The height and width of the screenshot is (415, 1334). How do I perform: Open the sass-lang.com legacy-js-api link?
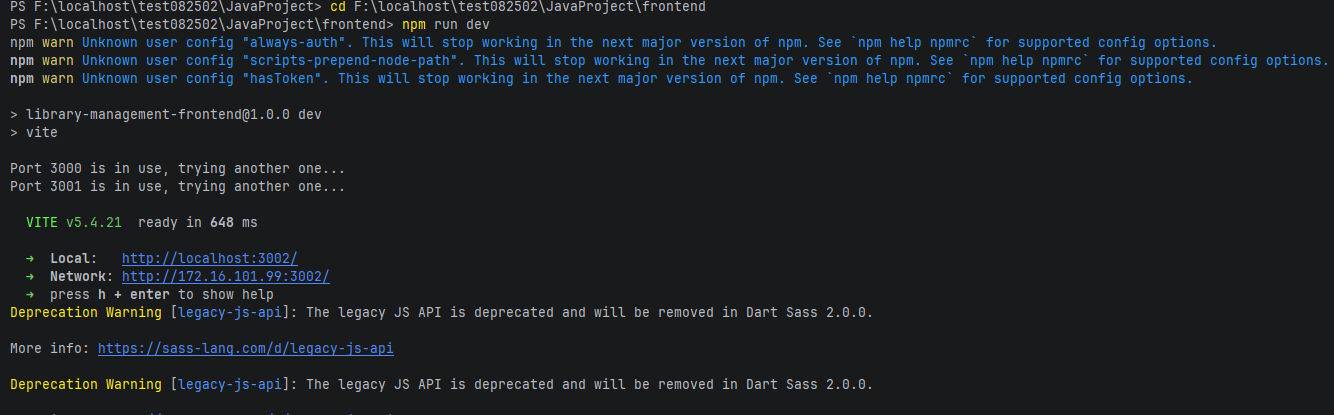[x=246, y=348]
